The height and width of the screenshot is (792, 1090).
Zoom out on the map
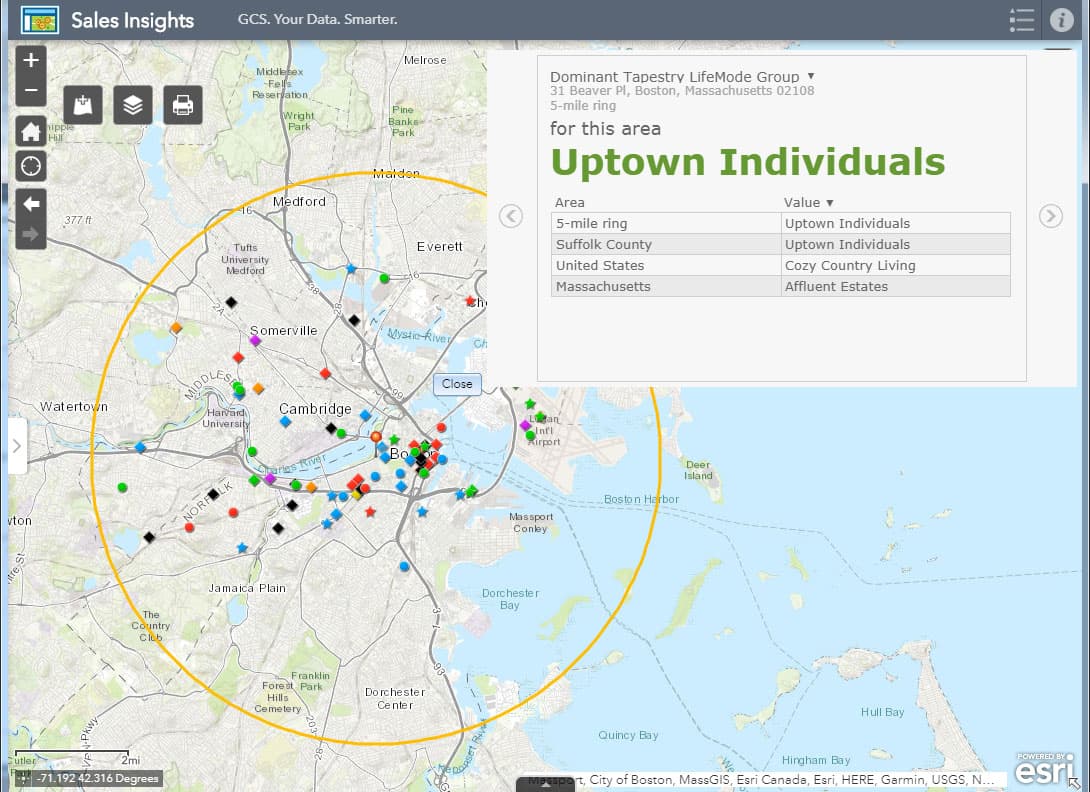pyautogui.click(x=31, y=91)
